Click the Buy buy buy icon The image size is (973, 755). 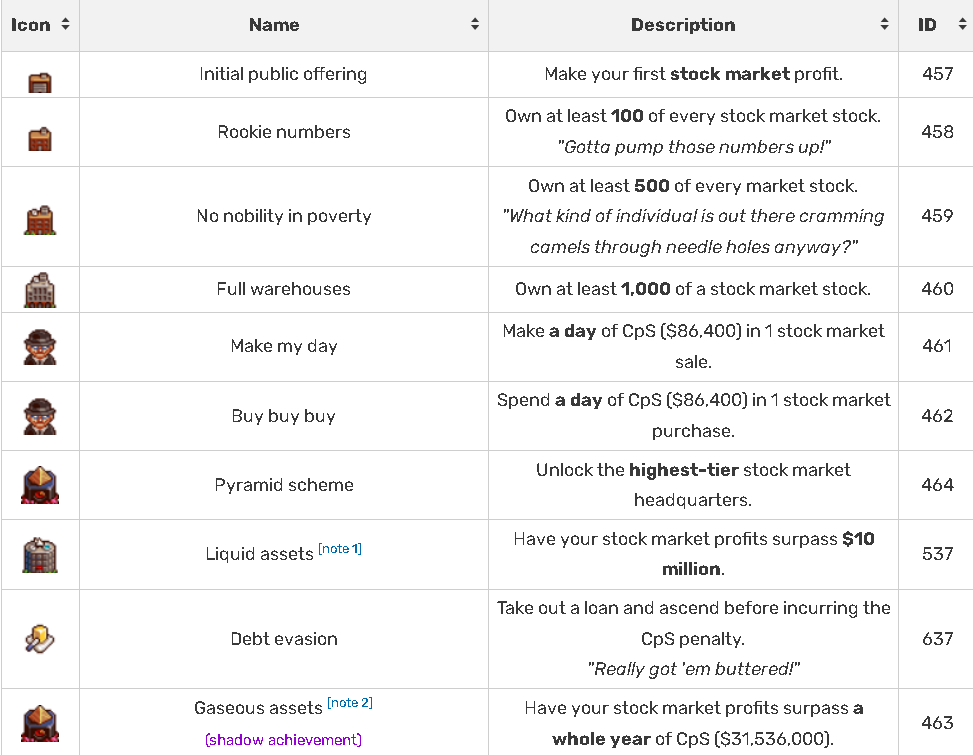coord(40,416)
